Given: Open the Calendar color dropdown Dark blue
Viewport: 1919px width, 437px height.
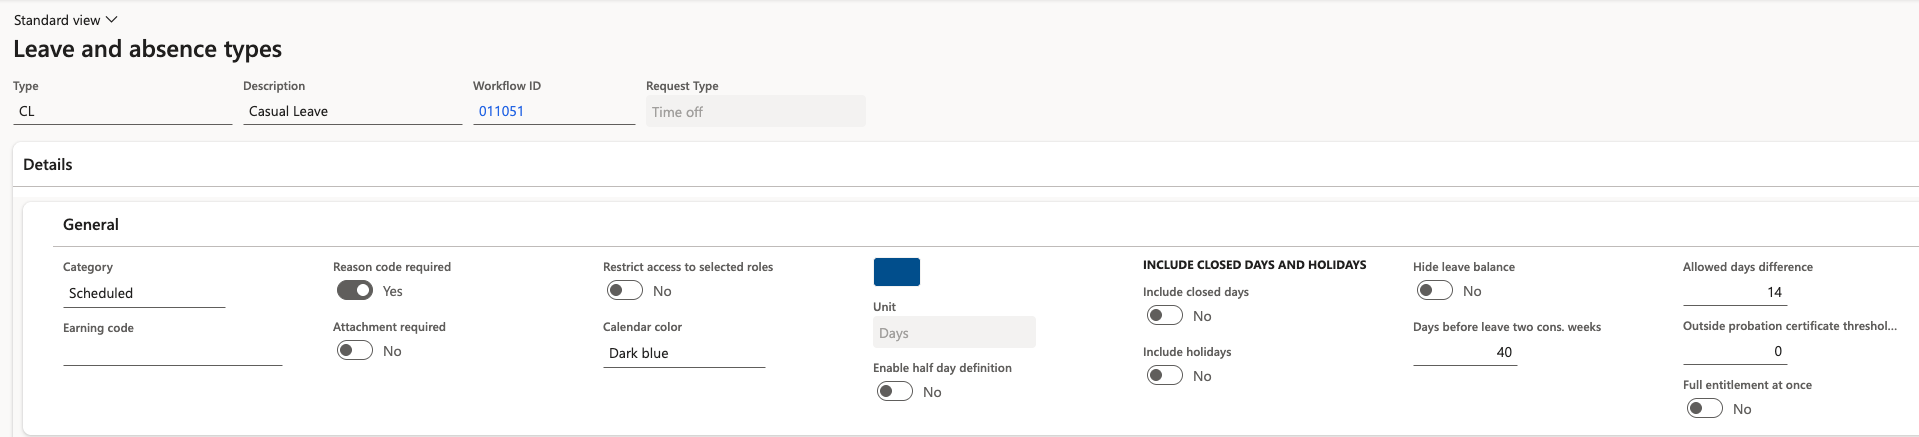Looking at the screenshot, I should (684, 353).
